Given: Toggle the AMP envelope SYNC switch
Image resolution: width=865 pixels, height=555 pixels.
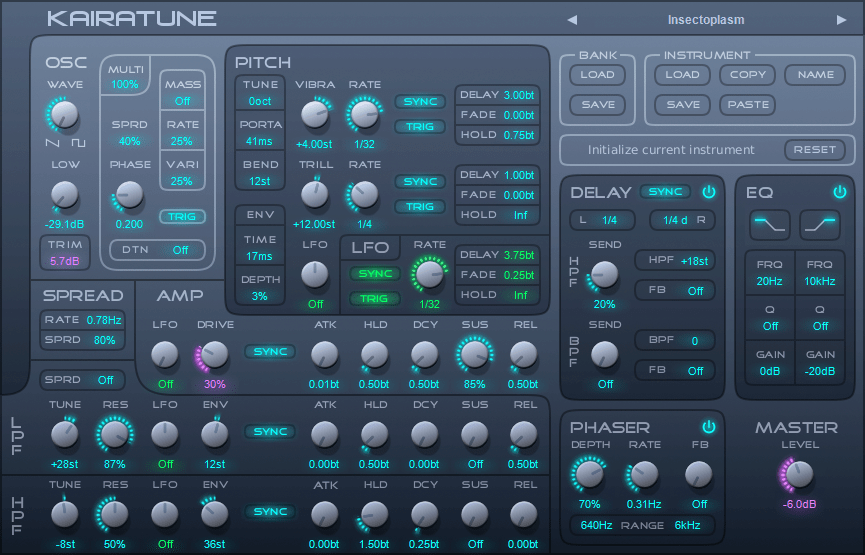Looking at the screenshot, I should 270,352.
